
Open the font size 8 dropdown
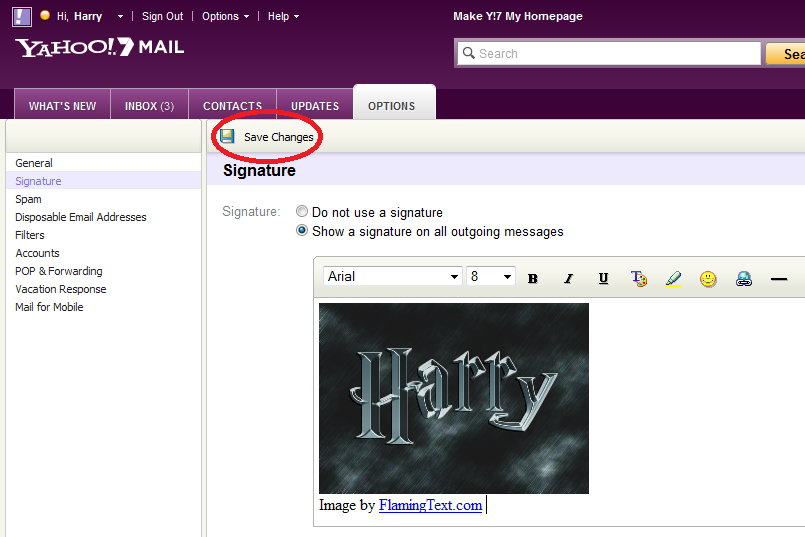tap(491, 277)
